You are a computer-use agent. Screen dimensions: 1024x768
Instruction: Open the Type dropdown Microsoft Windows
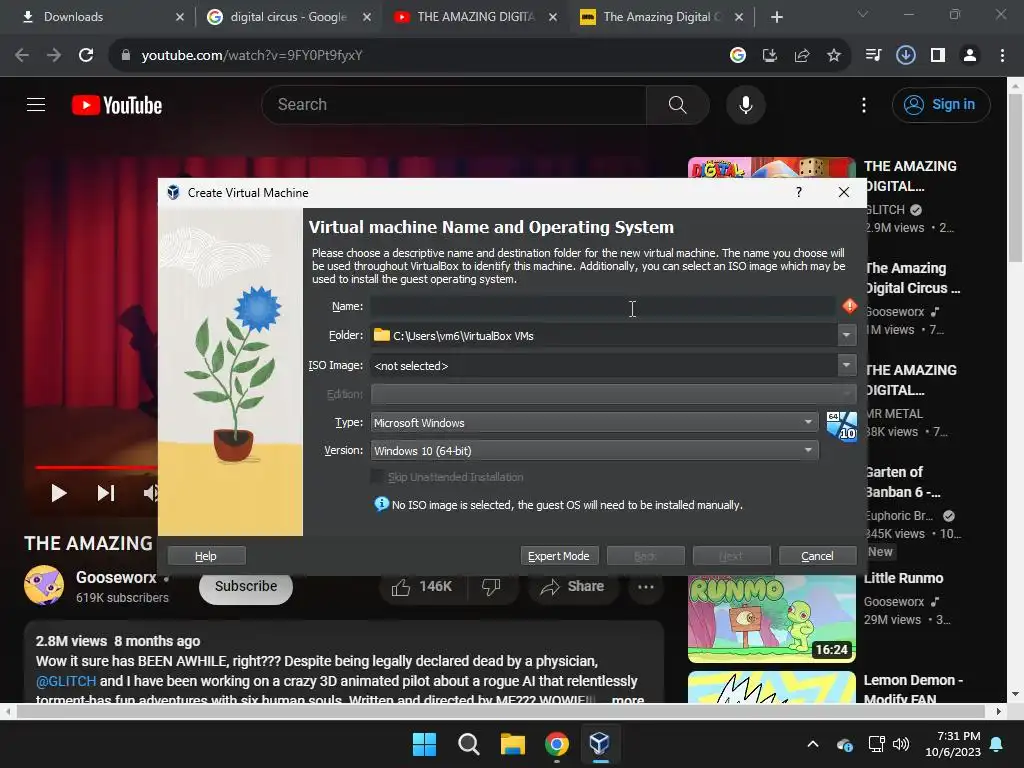tap(594, 423)
